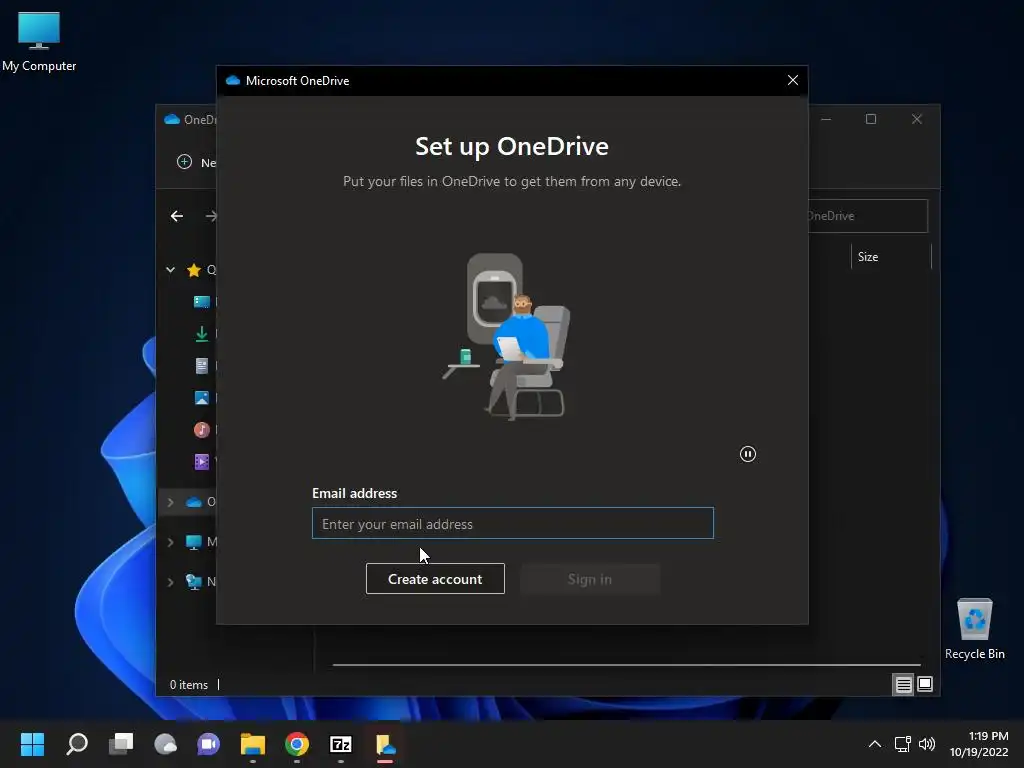Image resolution: width=1024 pixels, height=768 pixels.
Task: Collapse the Quick access tree node
Action: [x=170, y=270]
